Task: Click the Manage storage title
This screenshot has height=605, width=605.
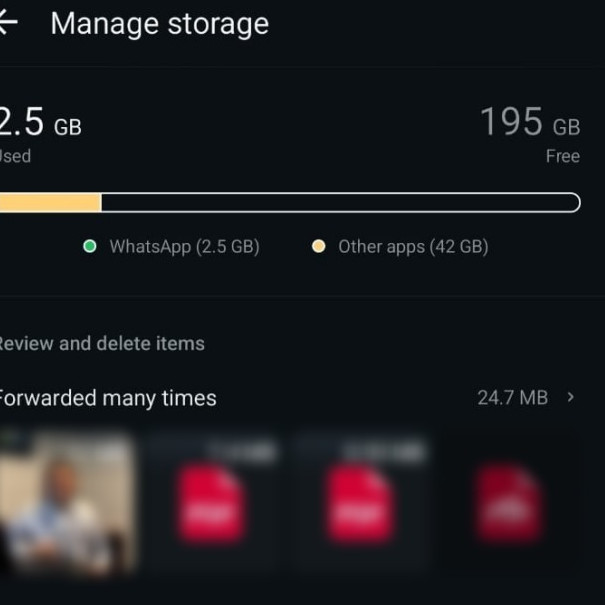Action: click(x=159, y=24)
